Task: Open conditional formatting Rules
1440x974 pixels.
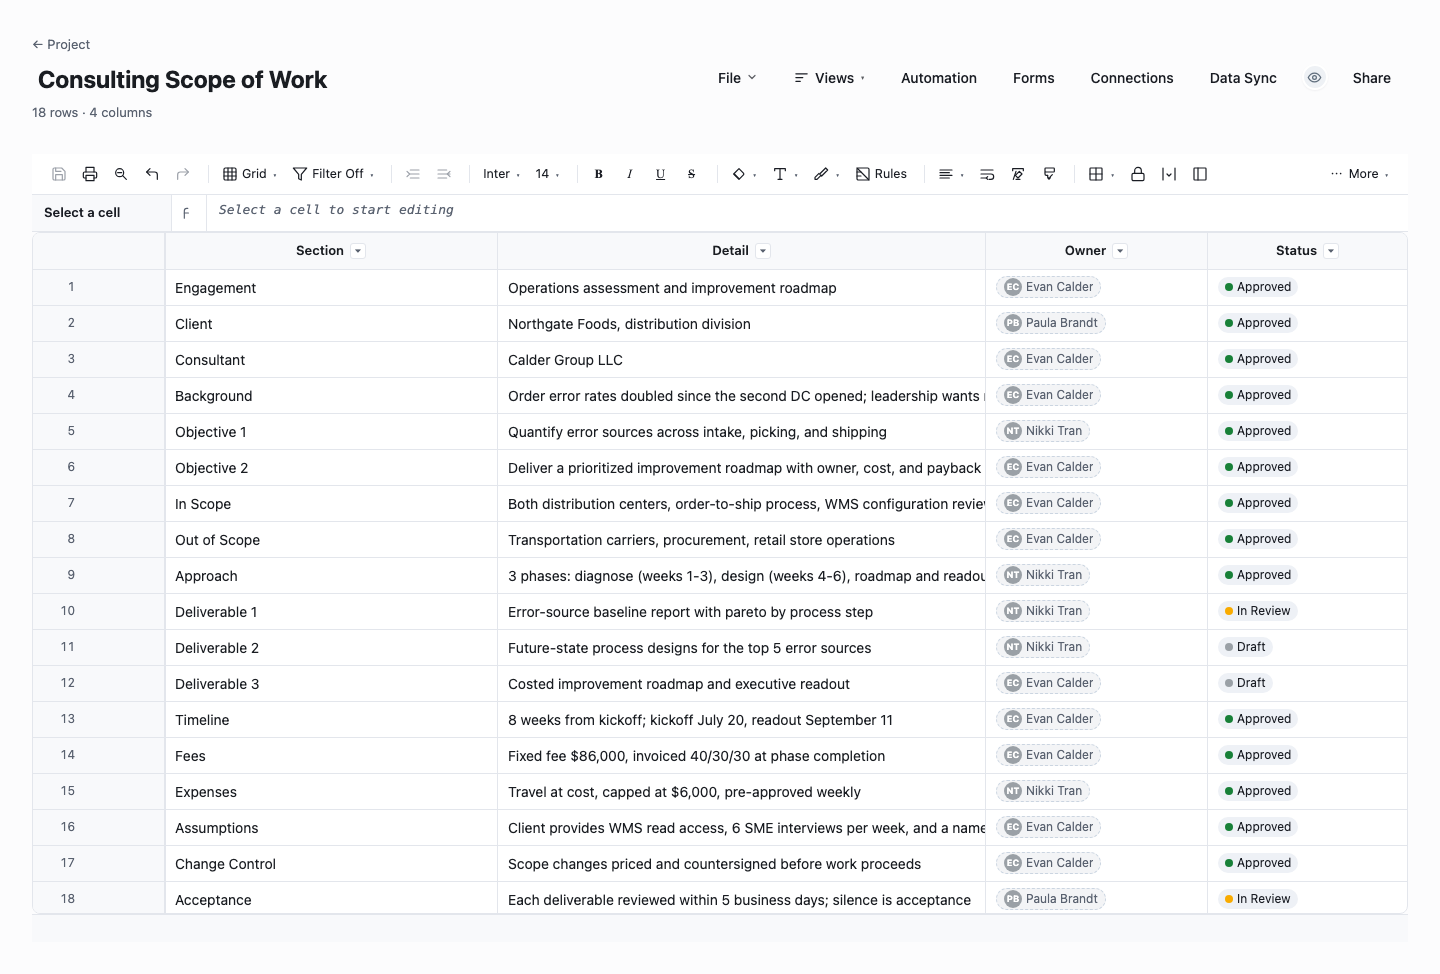Action: click(882, 174)
